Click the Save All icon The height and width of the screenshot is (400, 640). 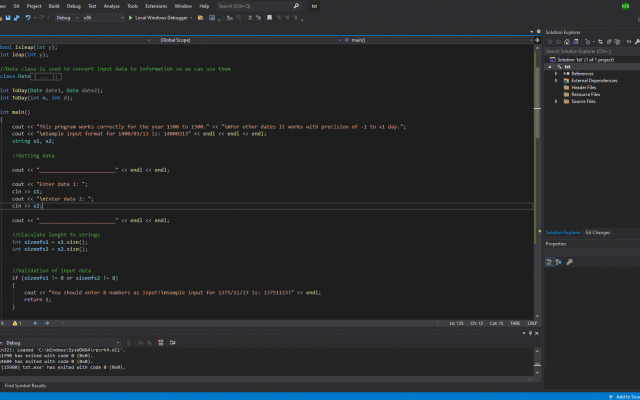click(x=17, y=18)
